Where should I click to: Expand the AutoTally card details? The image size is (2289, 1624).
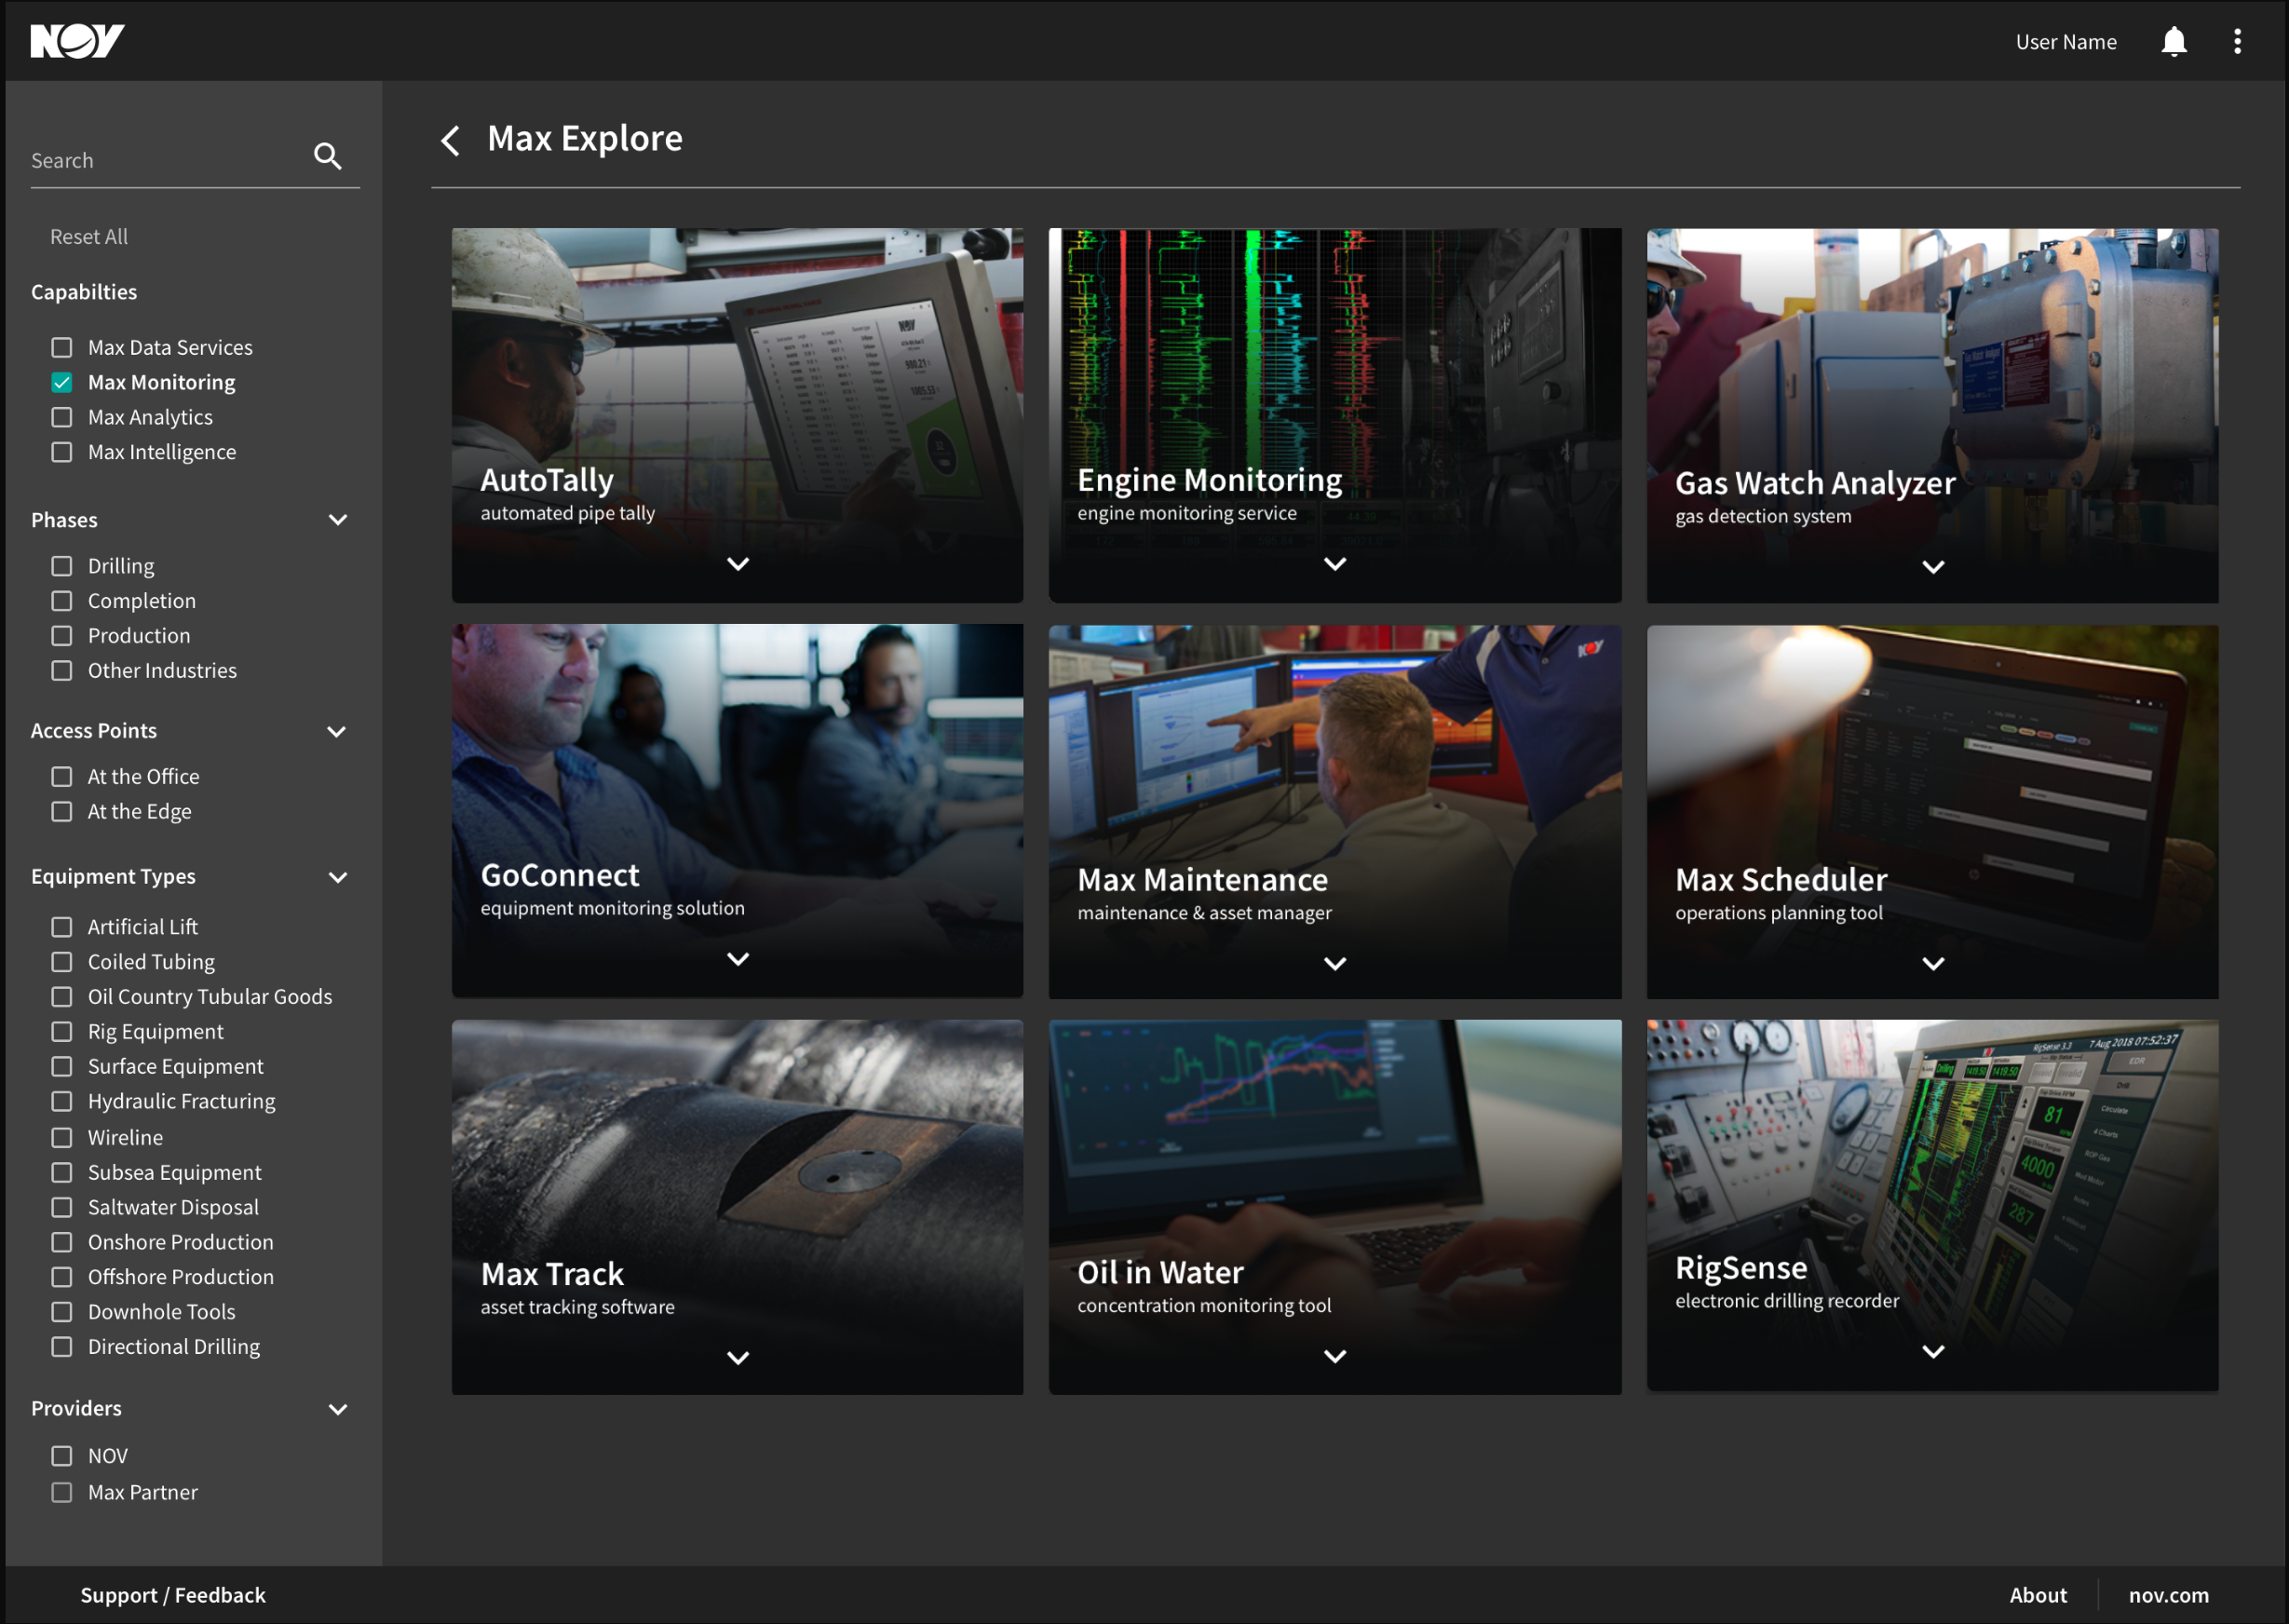point(738,564)
